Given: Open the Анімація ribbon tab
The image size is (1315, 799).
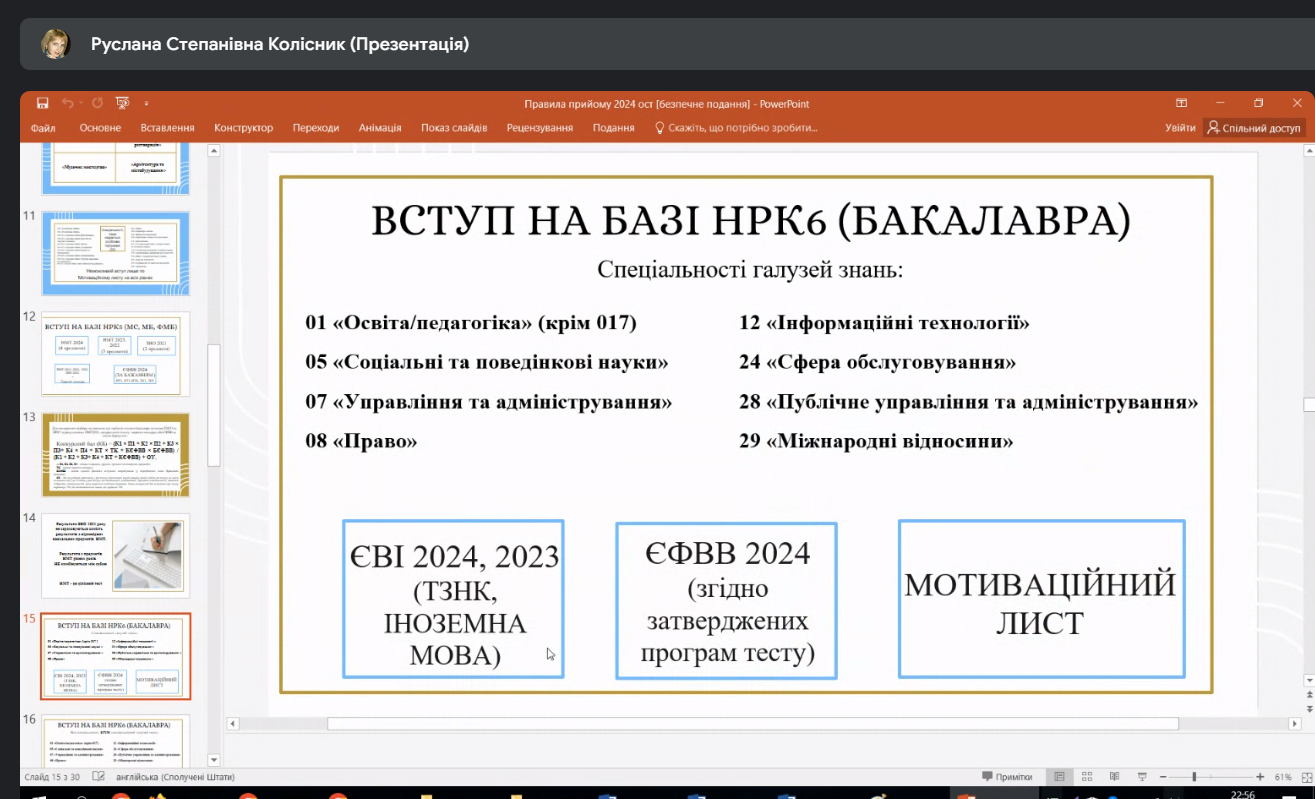Looking at the screenshot, I should 380,128.
